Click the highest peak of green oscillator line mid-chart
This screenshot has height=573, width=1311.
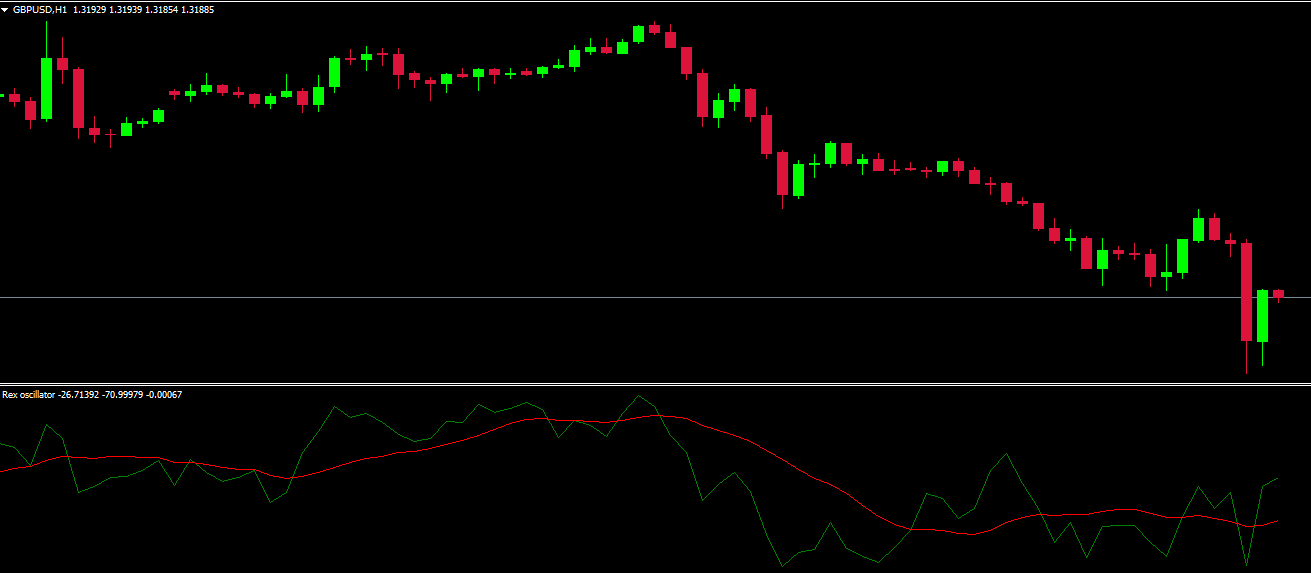[x=638, y=395]
